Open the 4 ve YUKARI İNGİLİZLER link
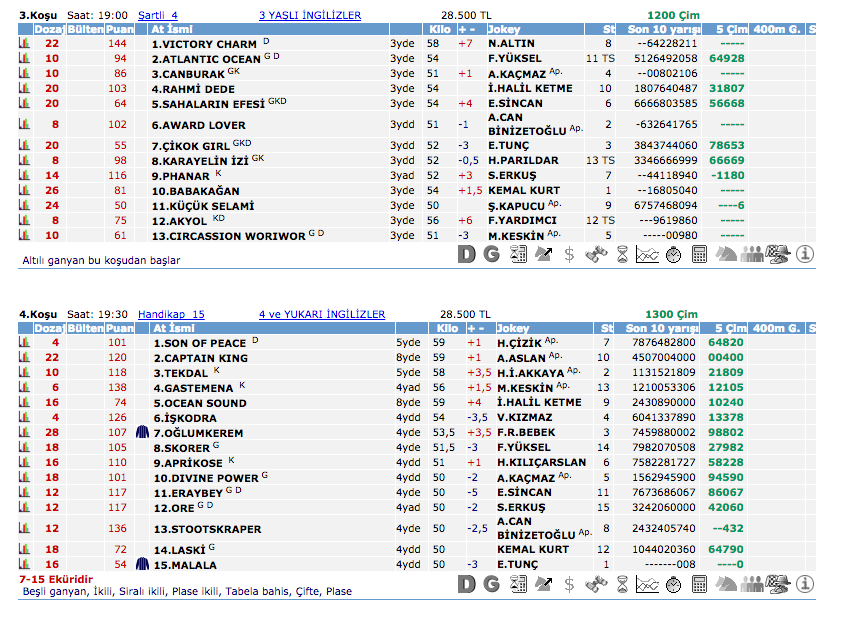The image size is (861, 624). (322, 314)
